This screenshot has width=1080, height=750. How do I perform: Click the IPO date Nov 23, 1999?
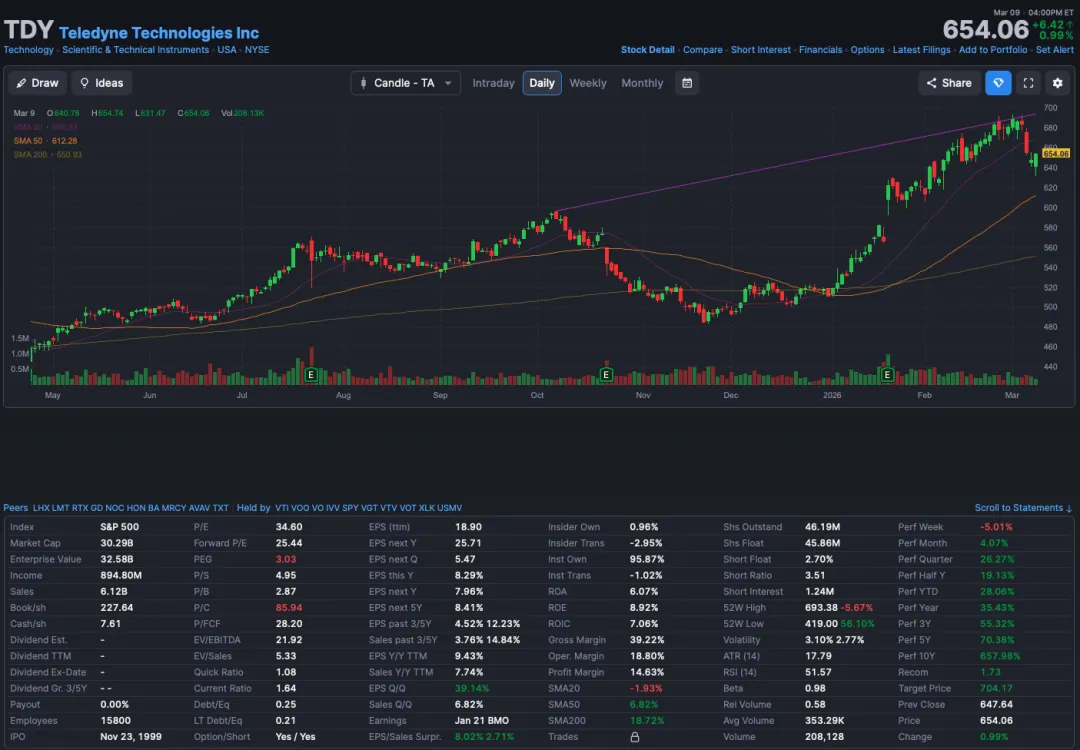(131, 737)
